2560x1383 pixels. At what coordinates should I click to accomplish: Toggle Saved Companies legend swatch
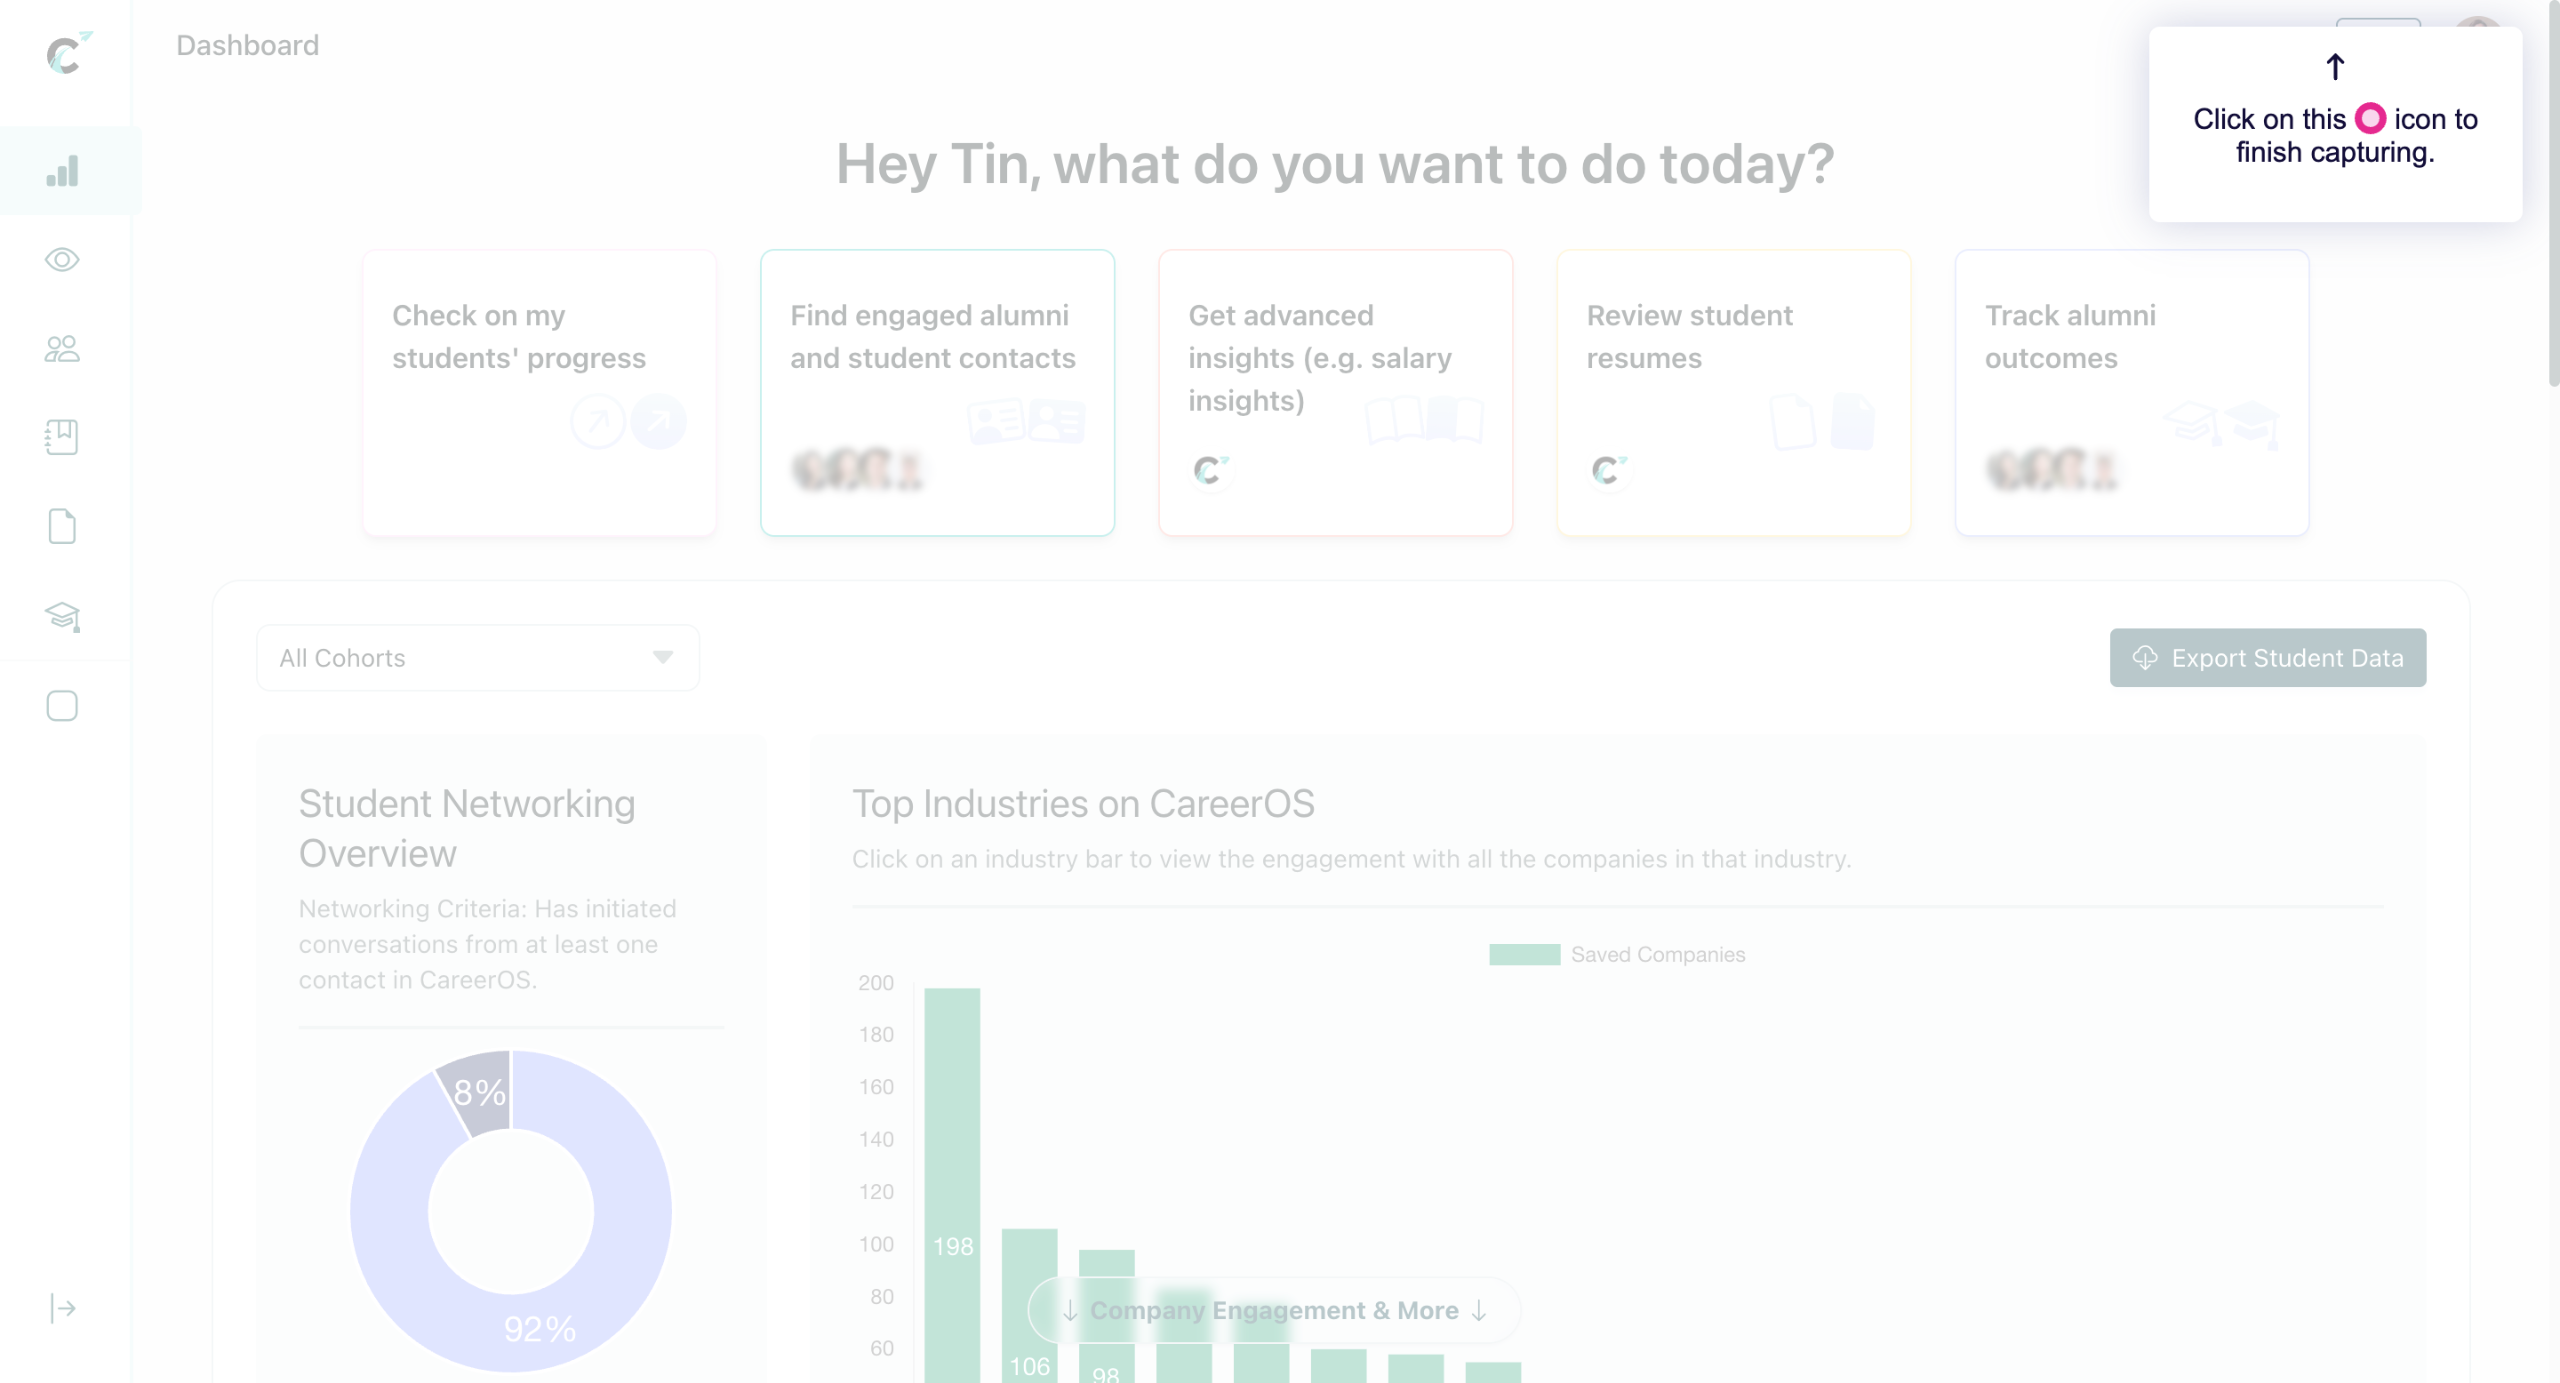click(1524, 955)
